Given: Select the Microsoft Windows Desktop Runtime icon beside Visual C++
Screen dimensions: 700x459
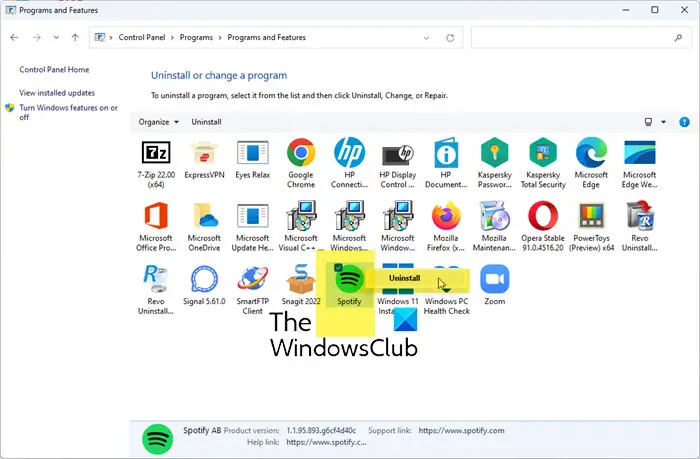Looking at the screenshot, I should tap(349, 216).
